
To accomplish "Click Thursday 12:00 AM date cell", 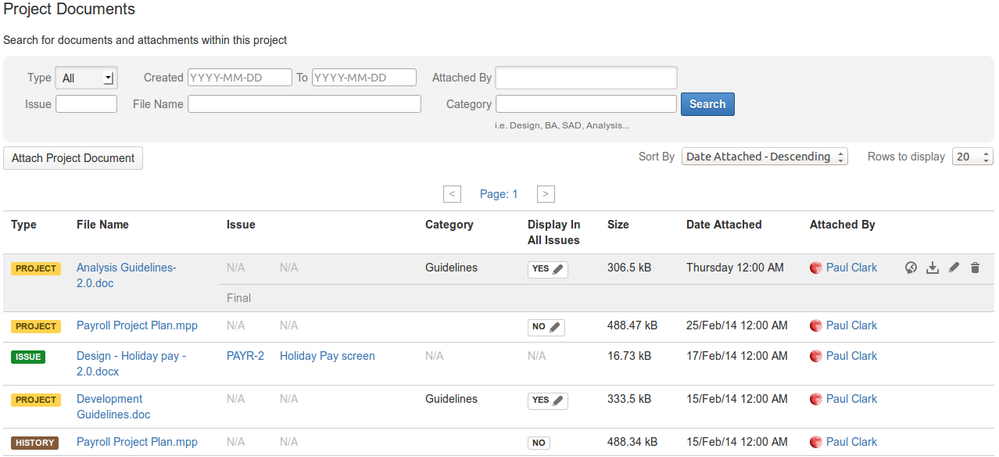I will coord(735,268).
